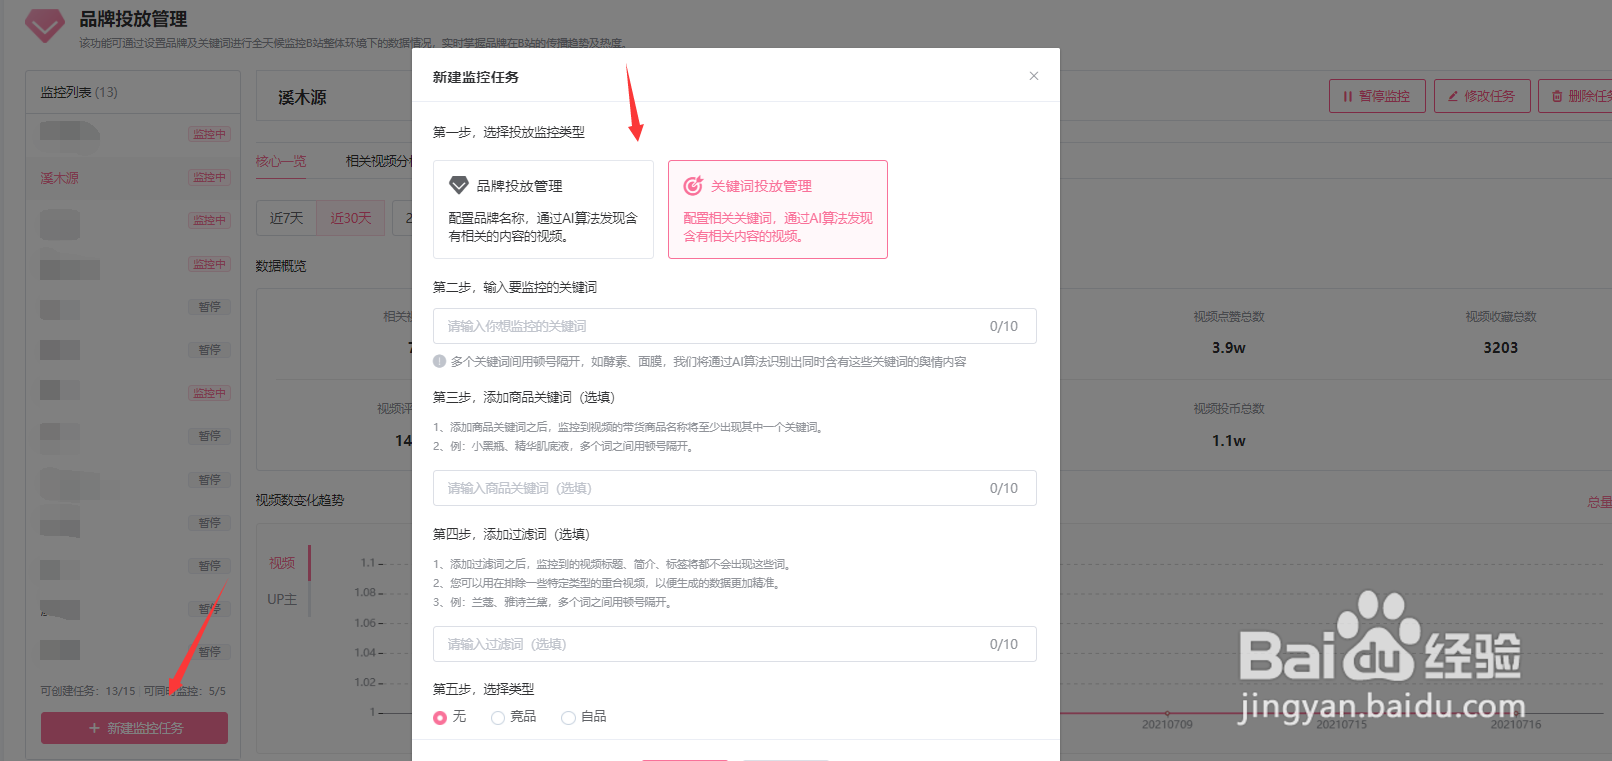The width and height of the screenshot is (1612, 761).
Task: Click the 视频点赞总数 value 3.9w
Action: pos(1229,348)
